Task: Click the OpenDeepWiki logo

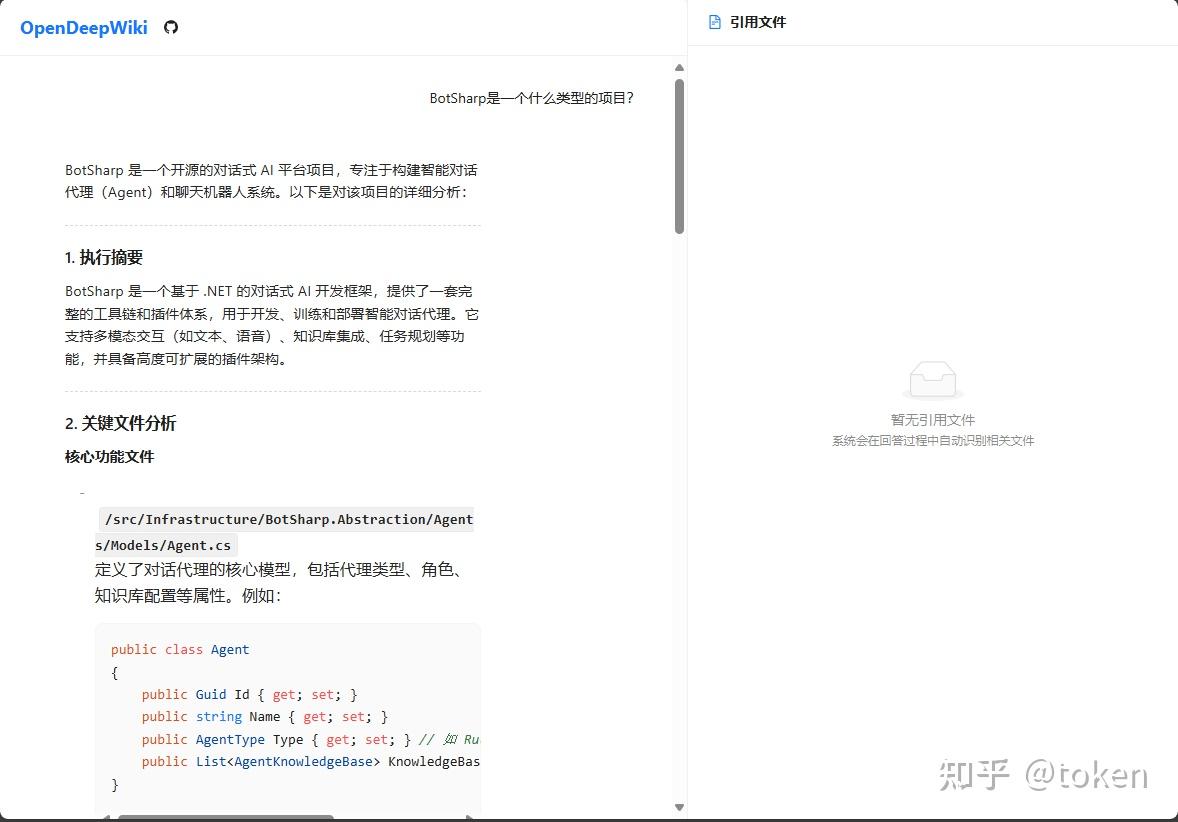Action: (83, 28)
